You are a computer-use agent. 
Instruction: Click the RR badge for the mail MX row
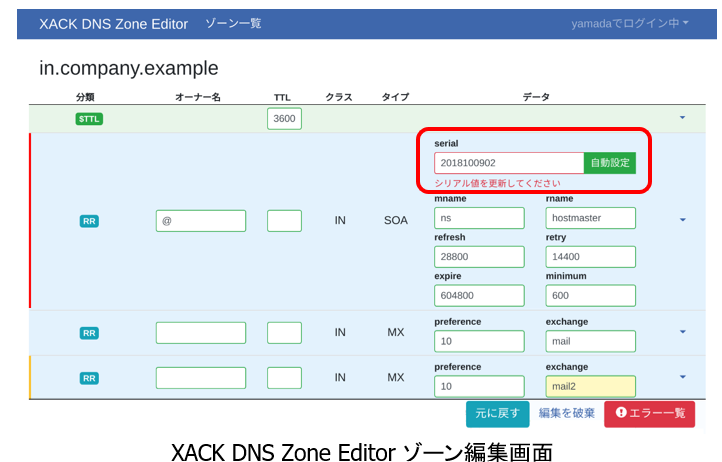(x=89, y=333)
